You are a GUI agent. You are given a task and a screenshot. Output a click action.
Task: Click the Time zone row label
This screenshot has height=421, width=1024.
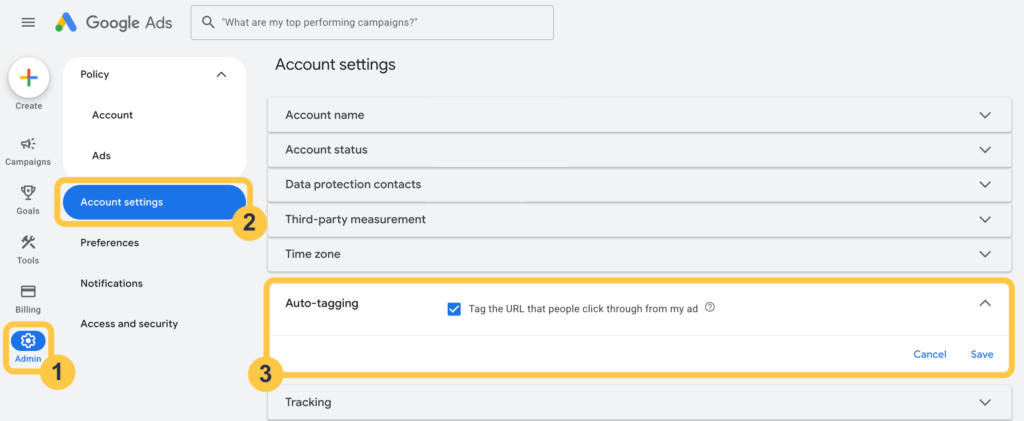click(313, 254)
